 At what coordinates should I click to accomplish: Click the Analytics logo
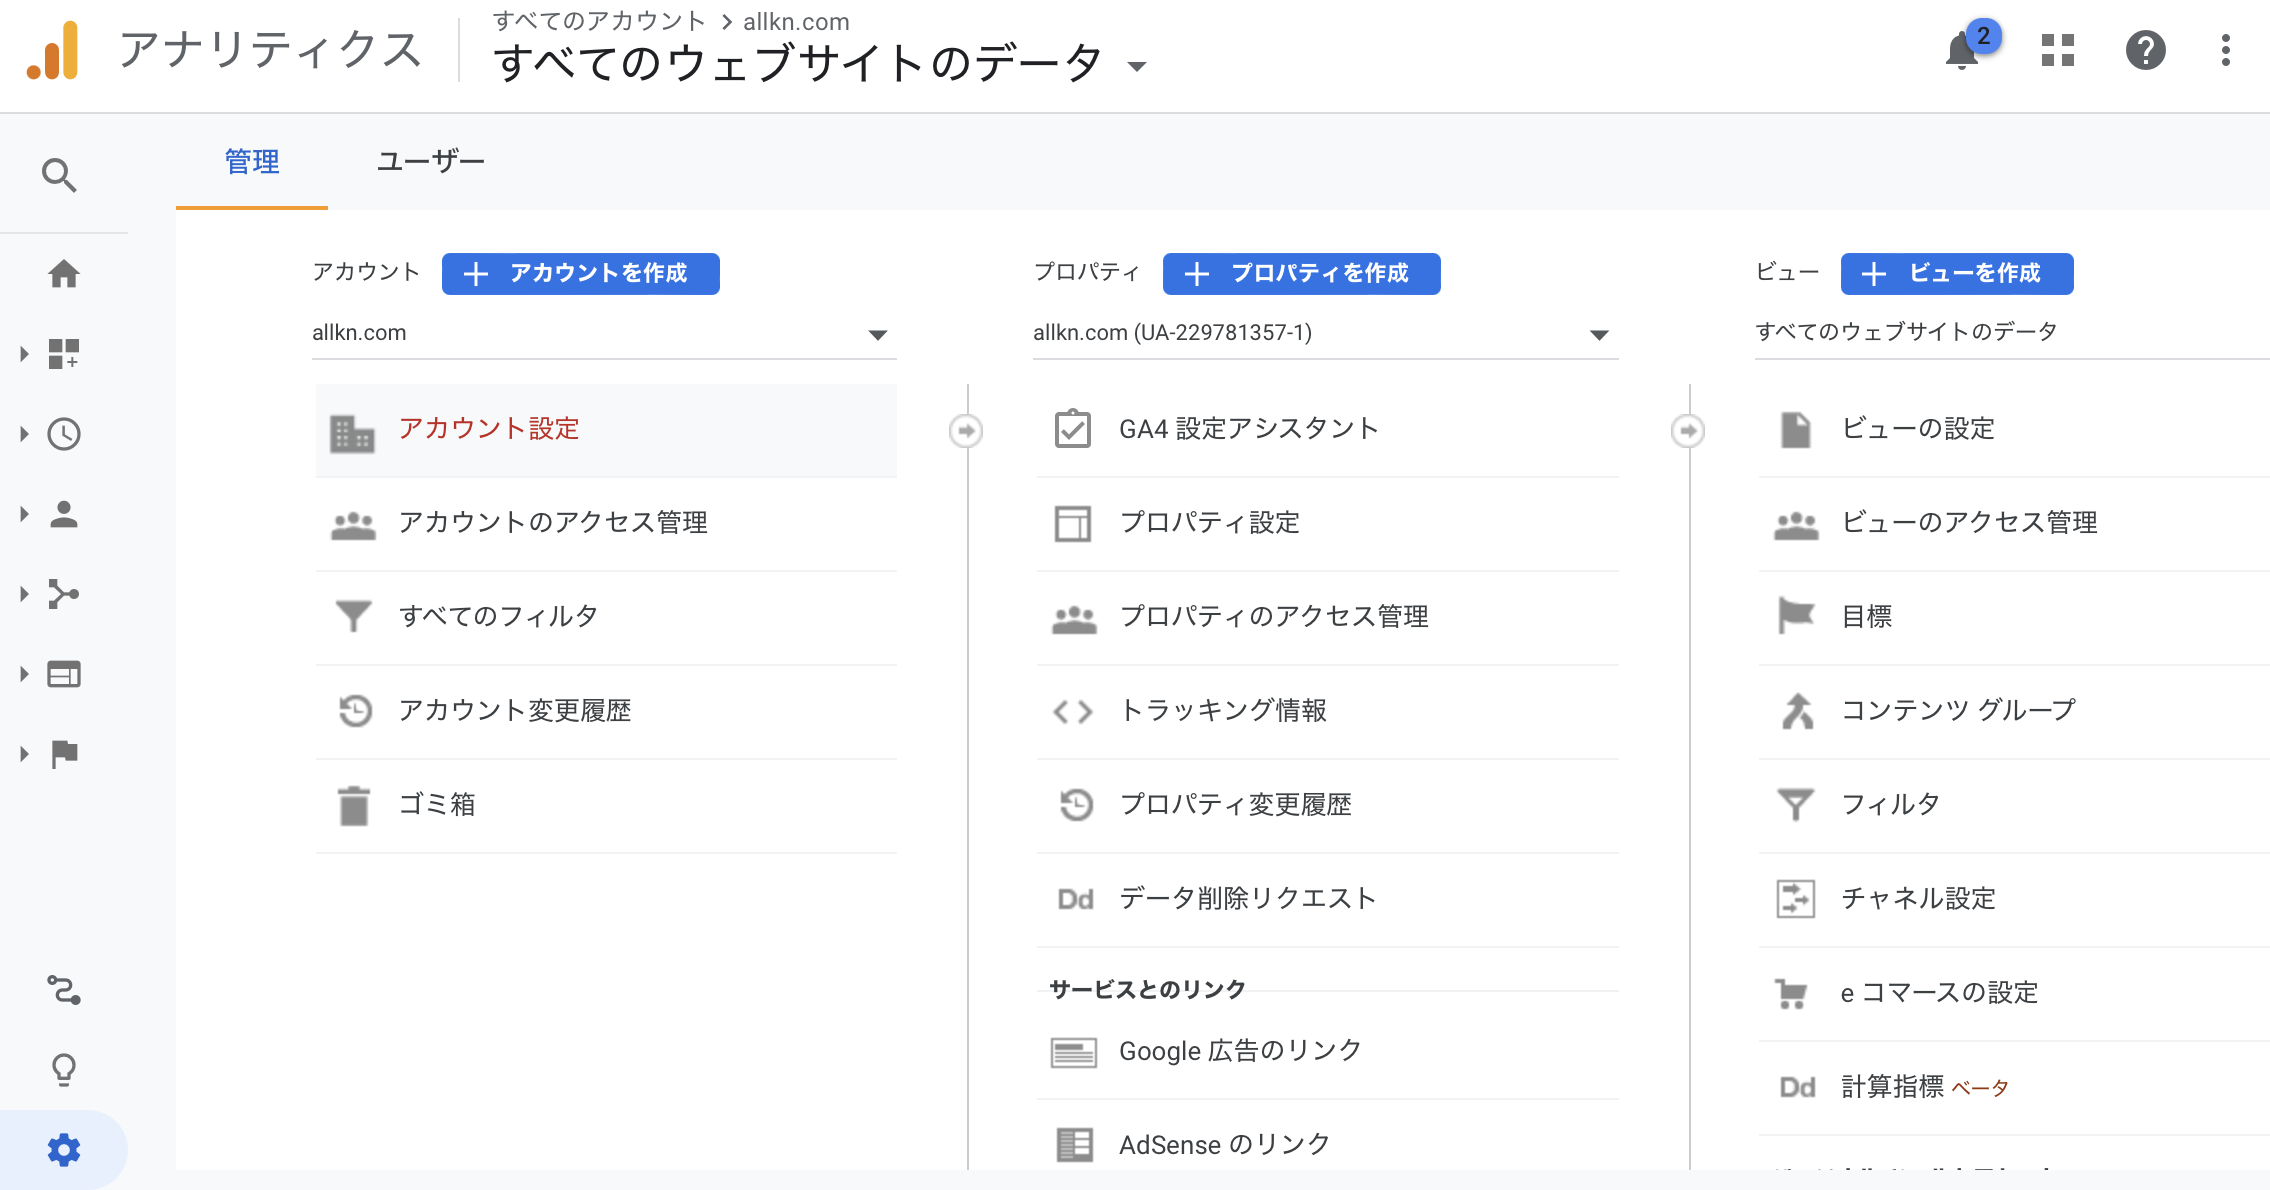pyautogui.click(x=53, y=50)
